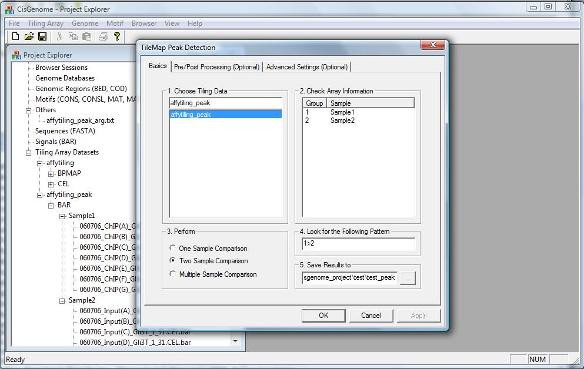Click the Cut scissors toolbar icon
584x369 pixels.
pos(59,36)
